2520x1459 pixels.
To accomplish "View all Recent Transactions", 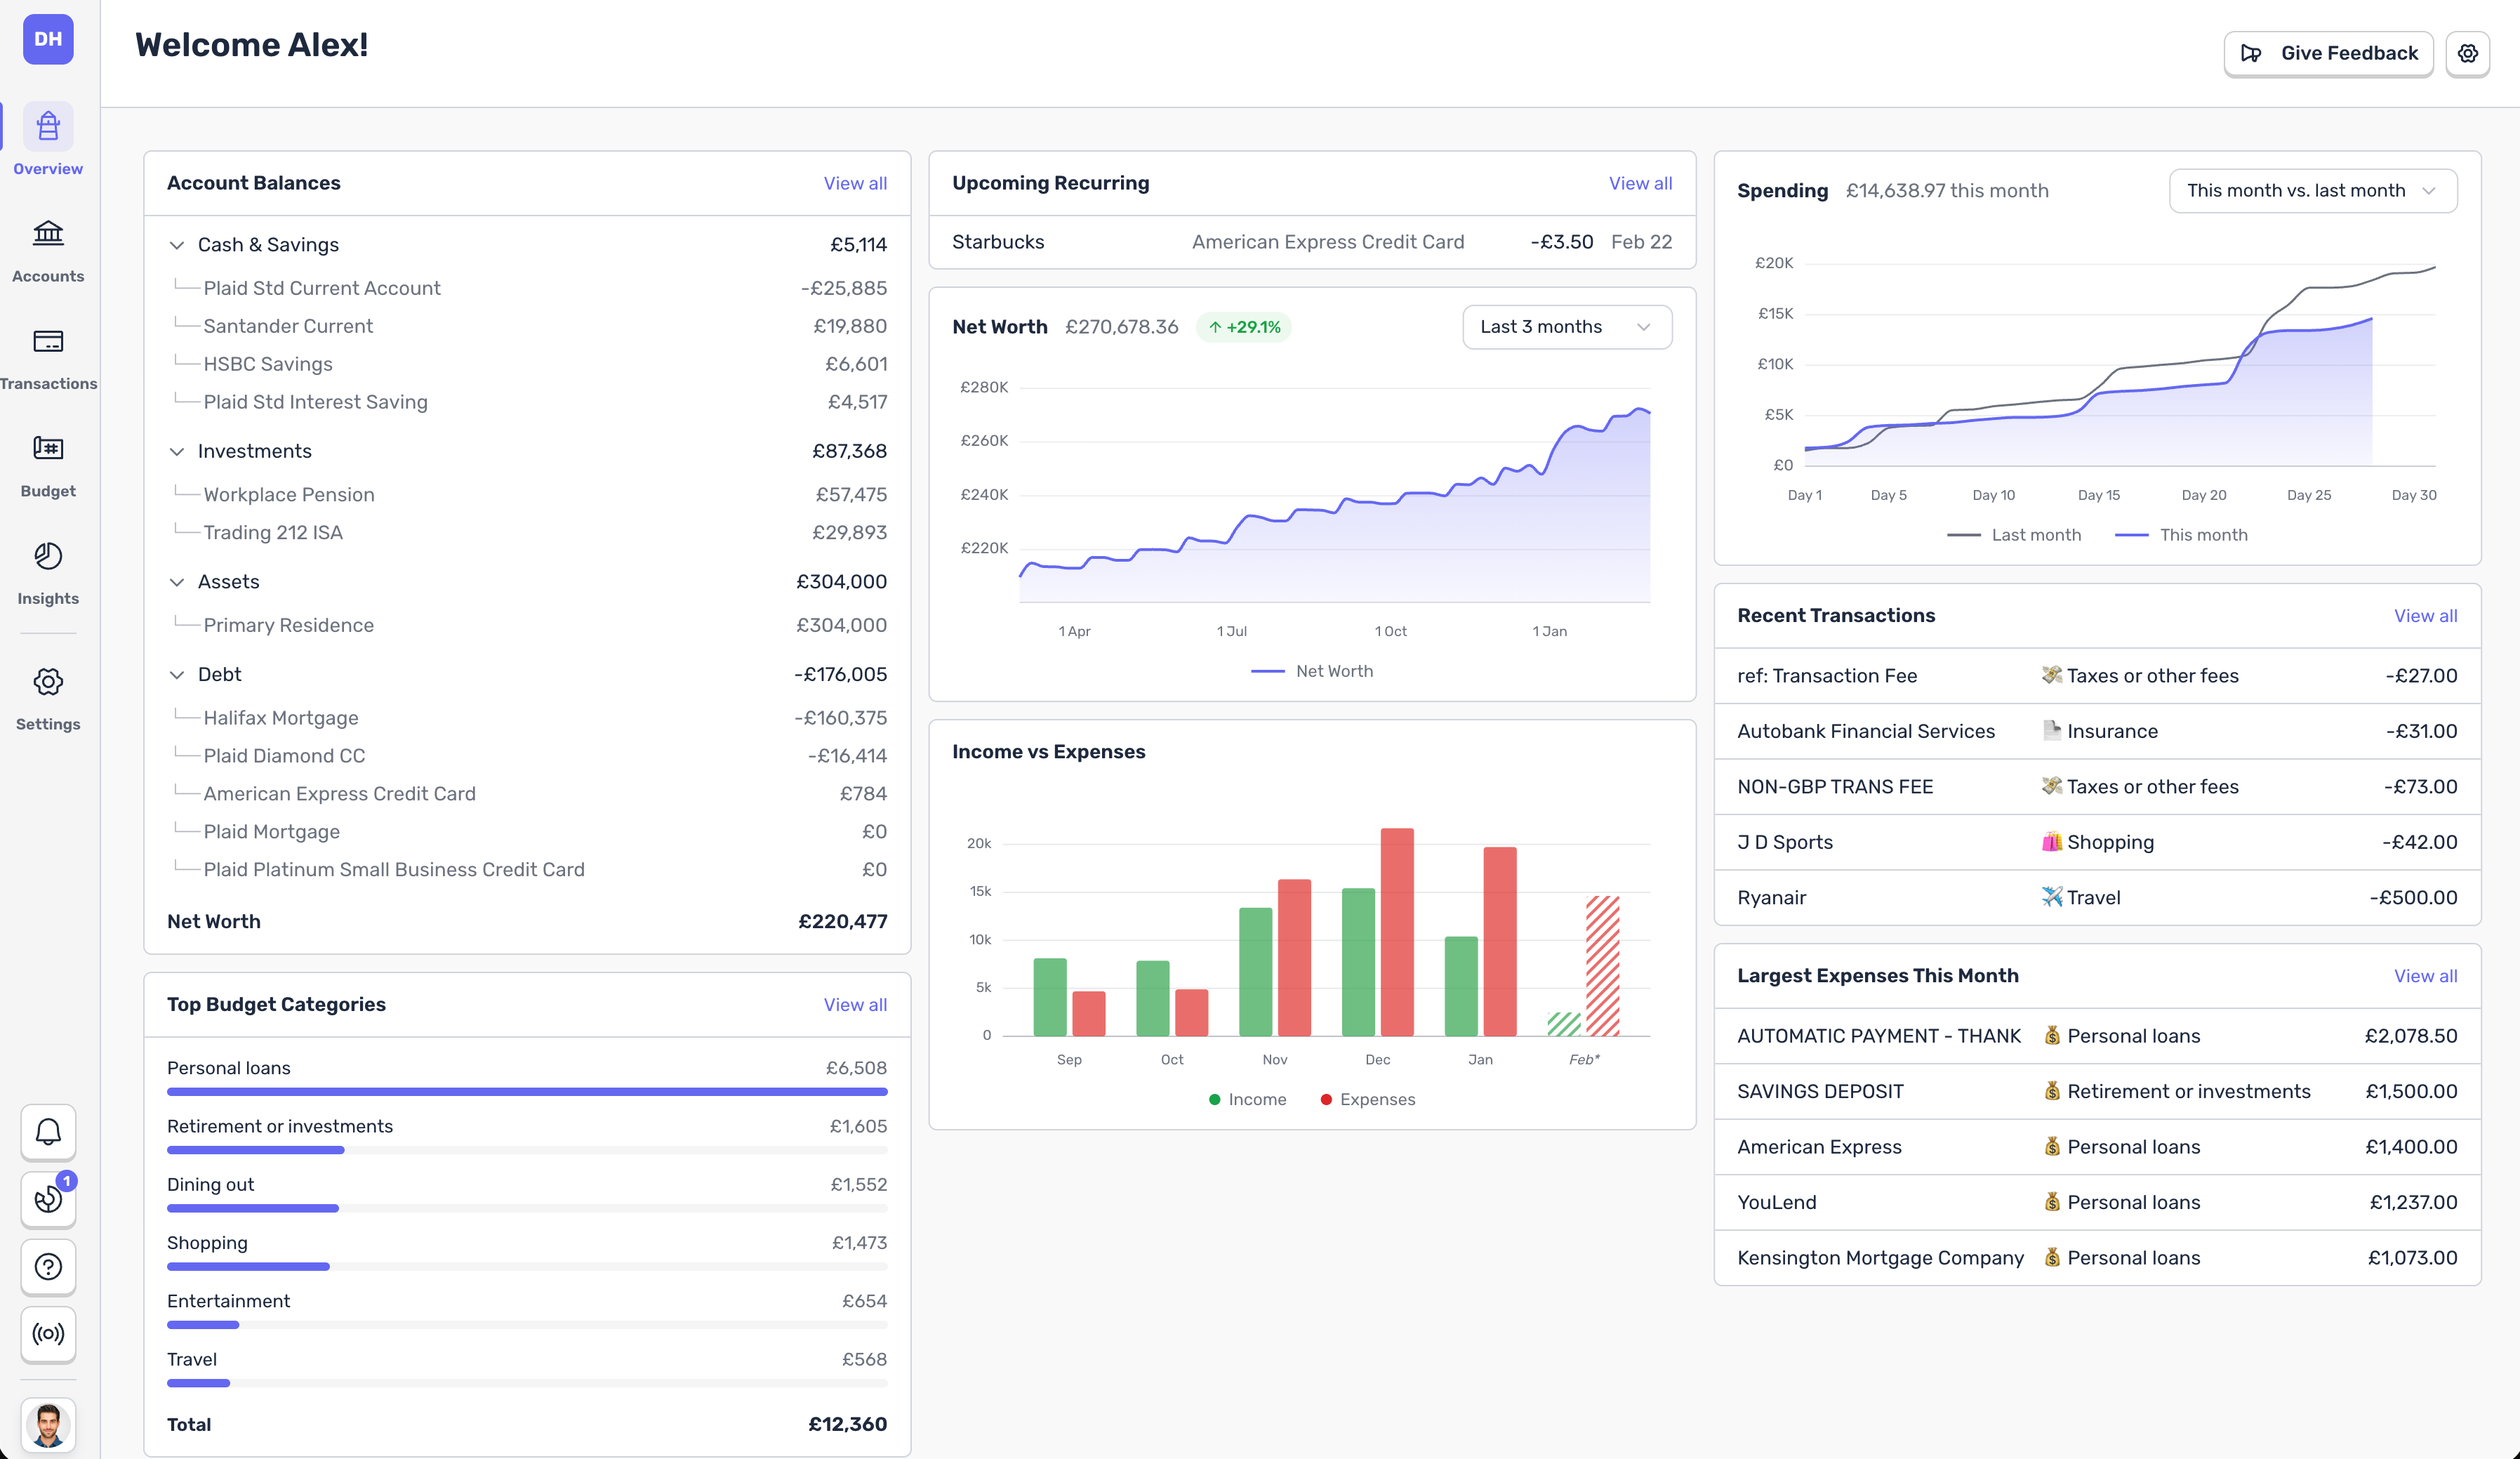I will (x=2426, y=615).
